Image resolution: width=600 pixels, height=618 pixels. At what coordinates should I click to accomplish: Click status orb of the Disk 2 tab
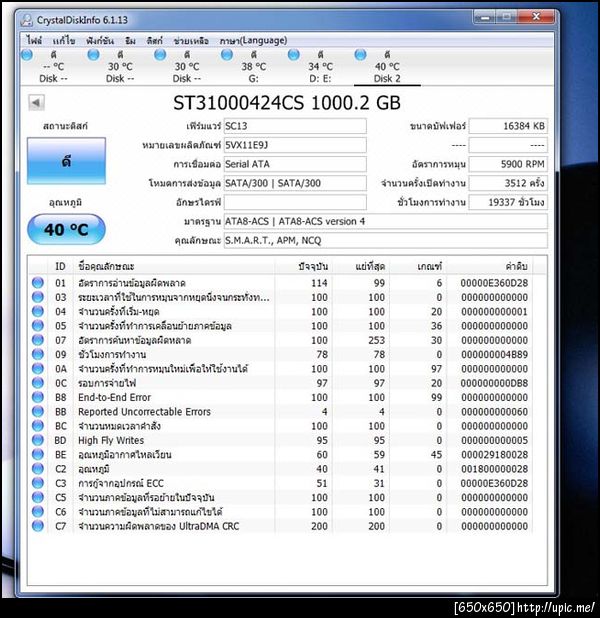pos(360,54)
